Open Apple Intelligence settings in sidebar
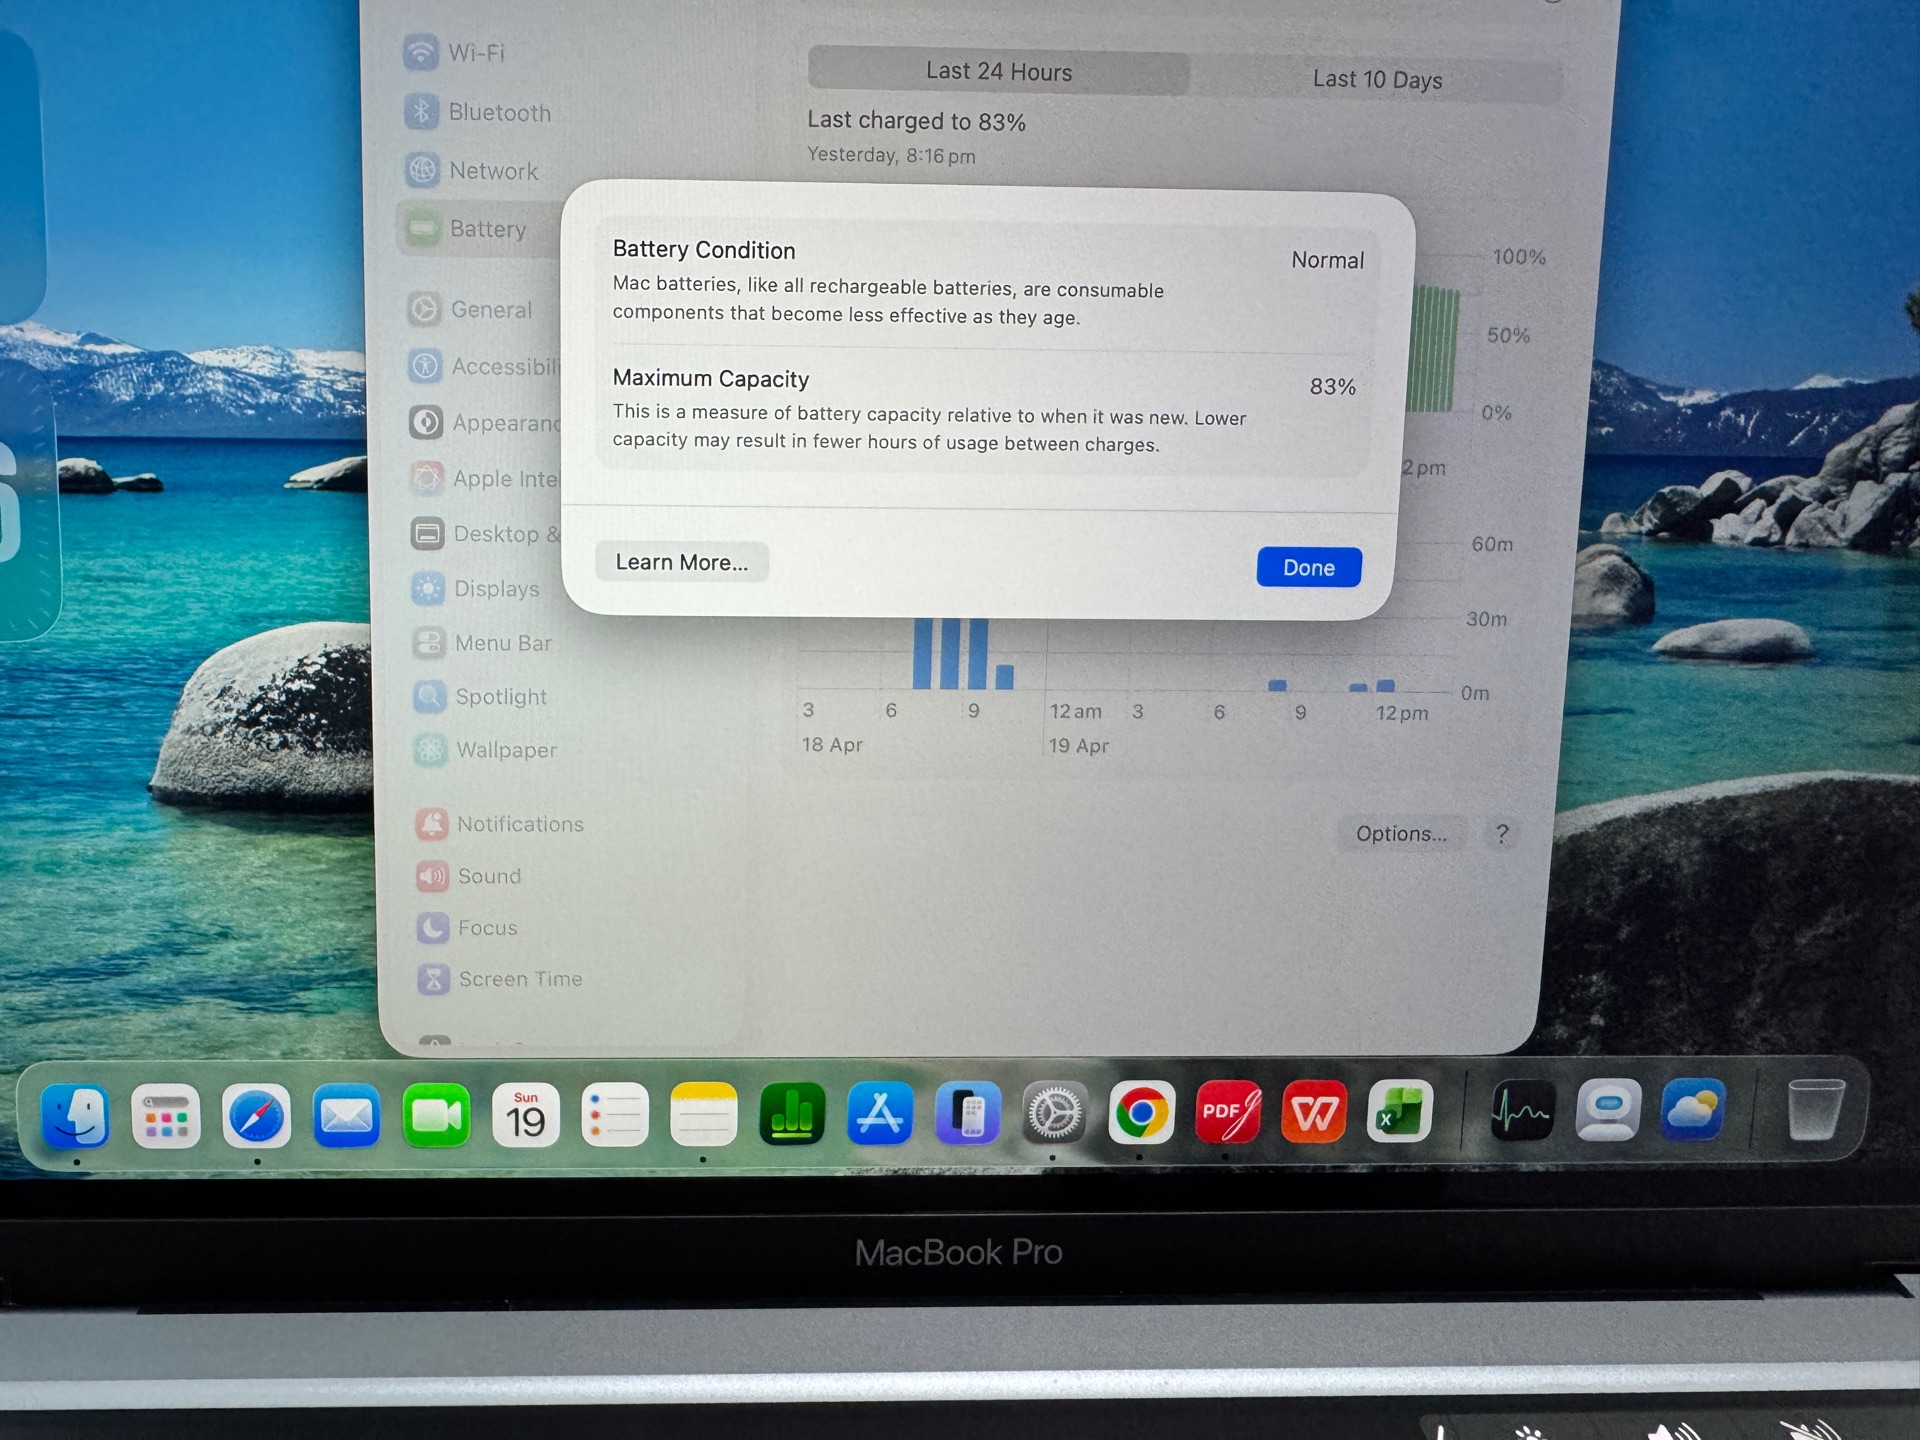The image size is (1920, 1440). [x=484, y=478]
